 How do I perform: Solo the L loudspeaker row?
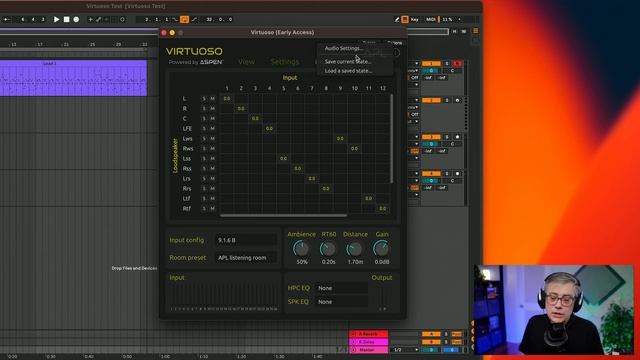[x=204, y=99]
